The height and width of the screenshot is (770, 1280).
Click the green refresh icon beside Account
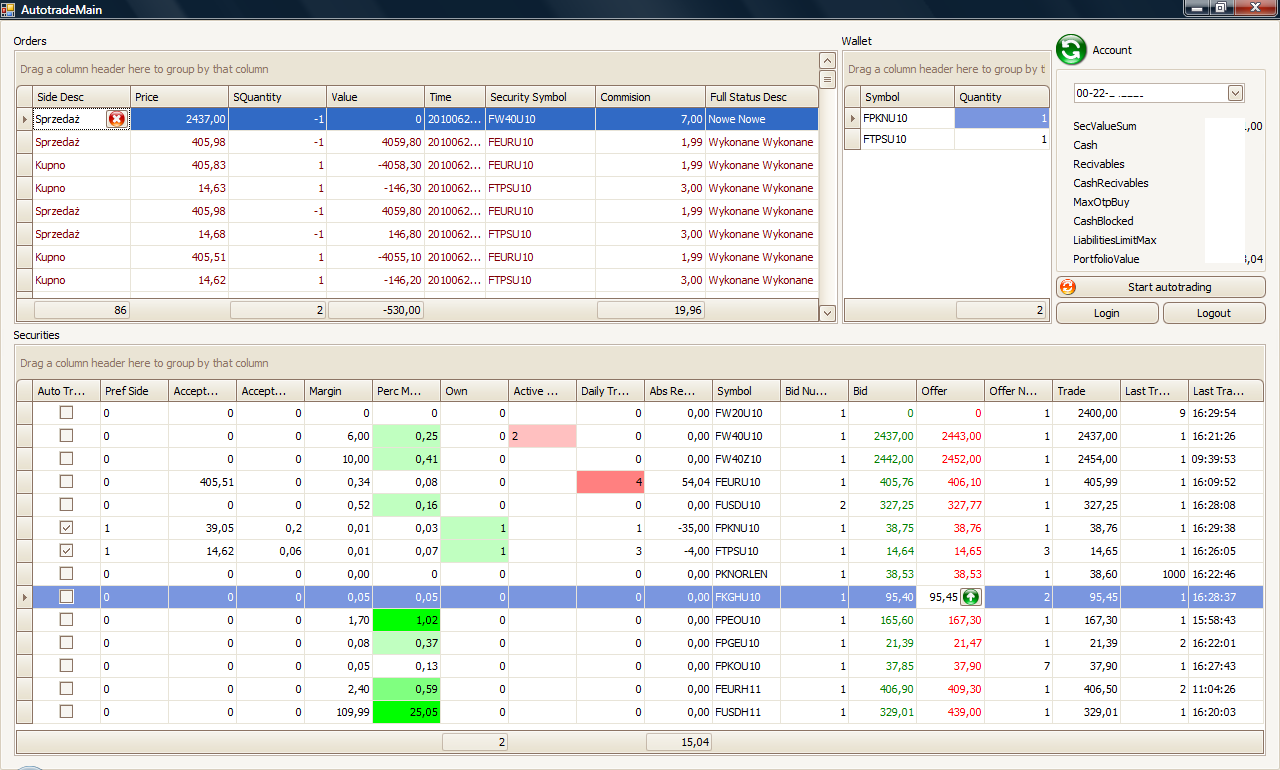pyautogui.click(x=1071, y=50)
